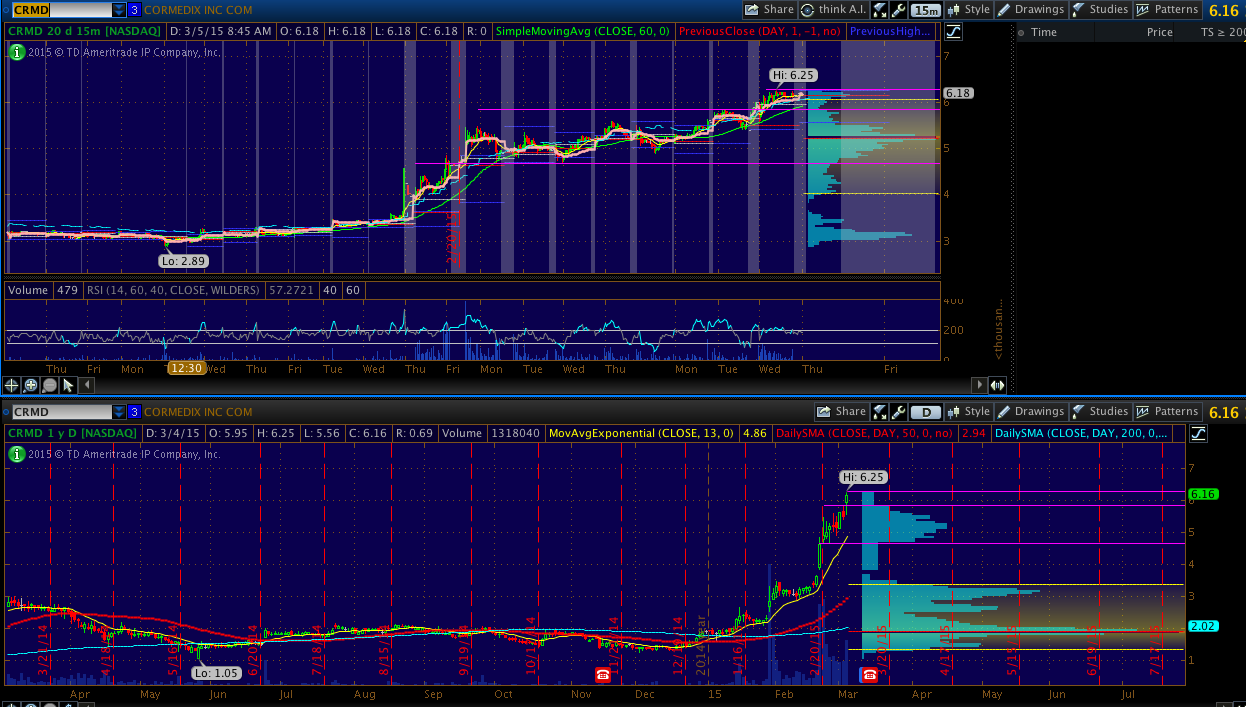Open the symbol dropdown in the upper chart
The image size is (1246, 707).
pyautogui.click(x=119, y=10)
